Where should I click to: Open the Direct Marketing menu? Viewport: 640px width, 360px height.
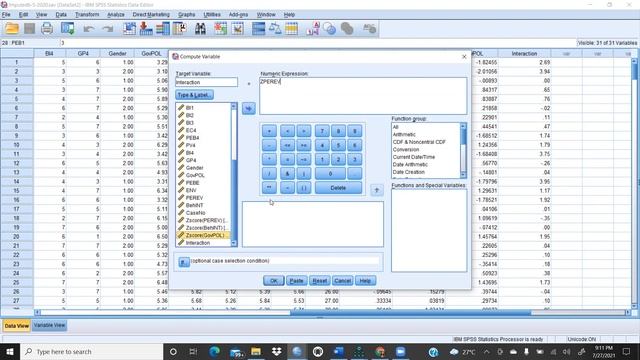(x=151, y=14)
